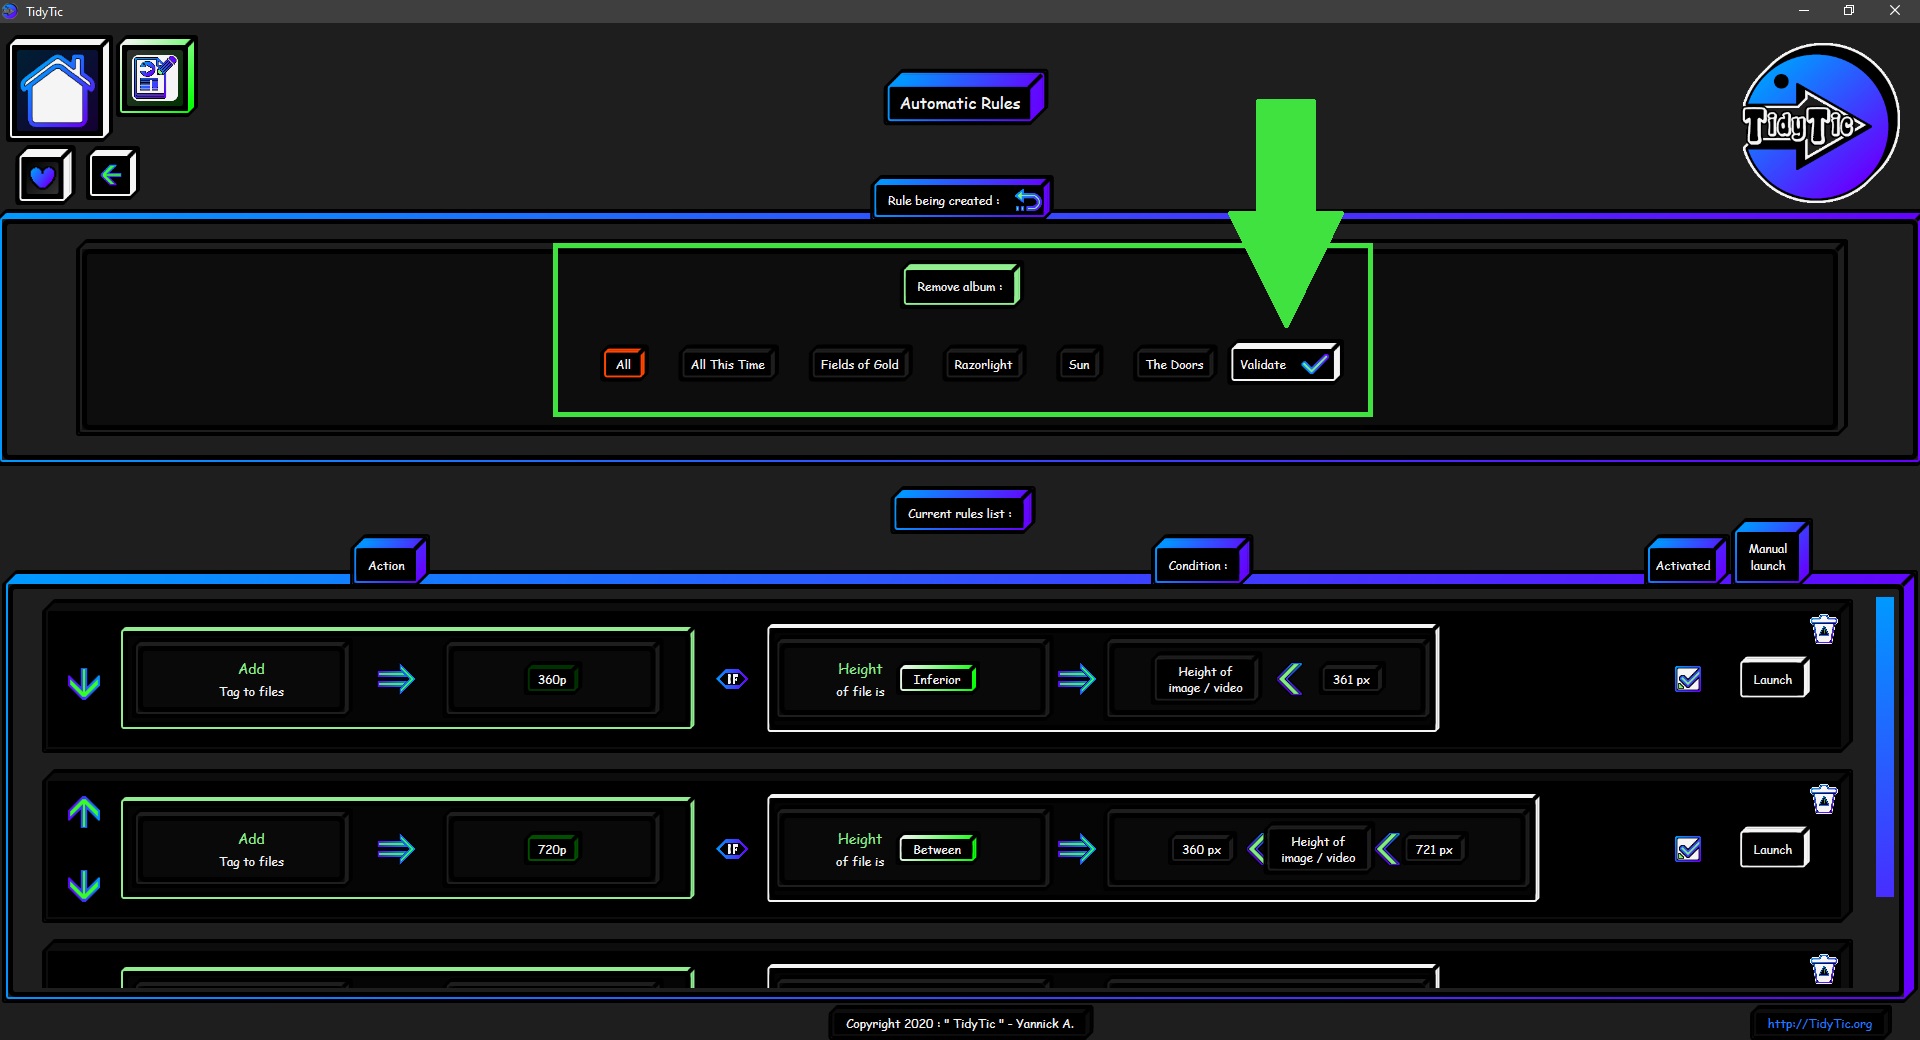Select The Doors album
Image resolution: width=1920 pixels, height=1040 pixels.
(1175, 364)
